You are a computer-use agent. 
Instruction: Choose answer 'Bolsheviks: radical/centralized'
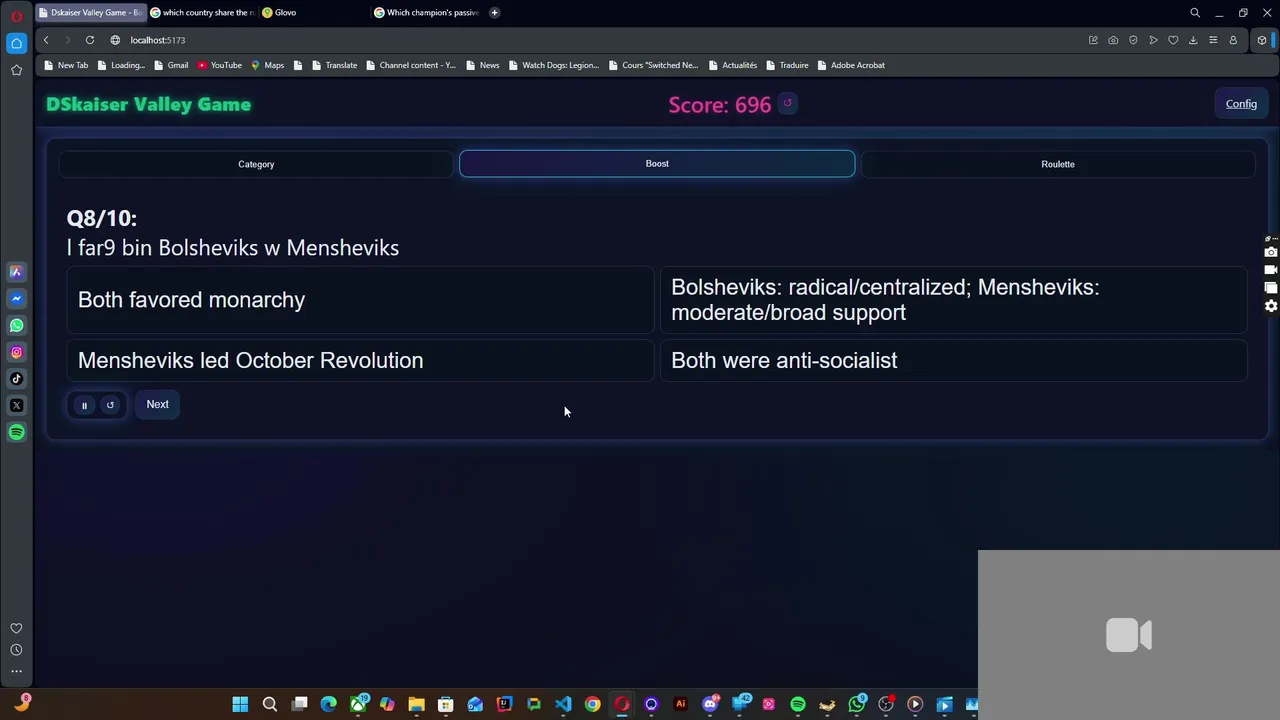pos(954,300)
